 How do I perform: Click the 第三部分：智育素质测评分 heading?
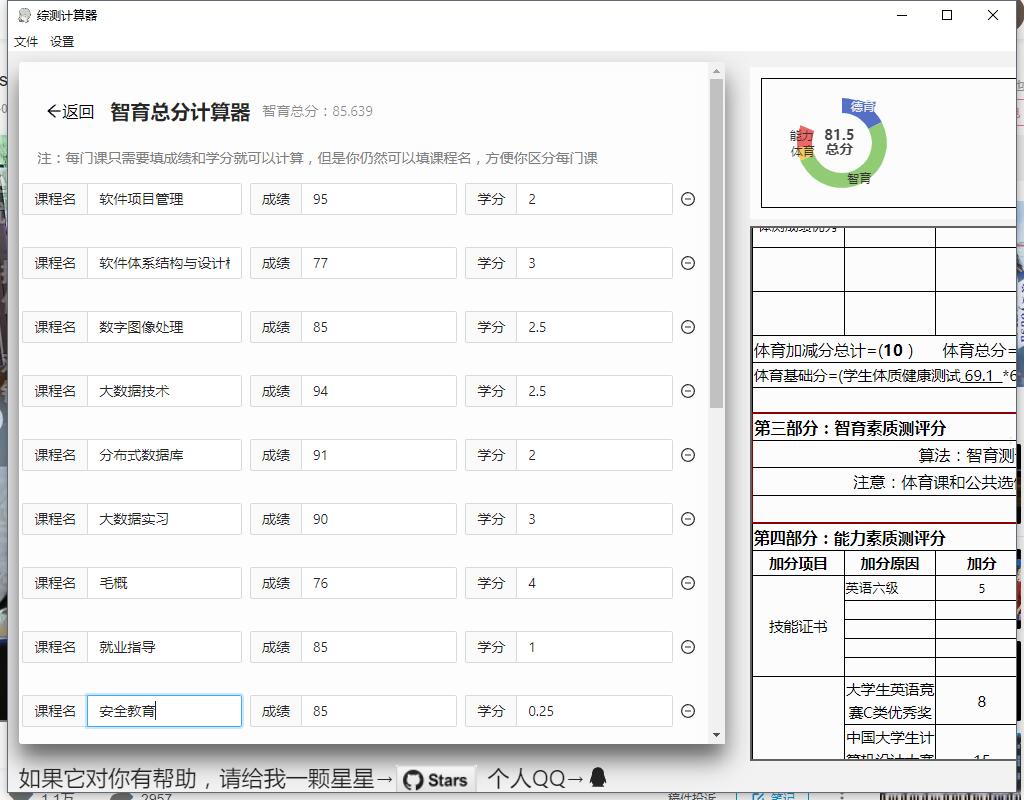[850, 428]
